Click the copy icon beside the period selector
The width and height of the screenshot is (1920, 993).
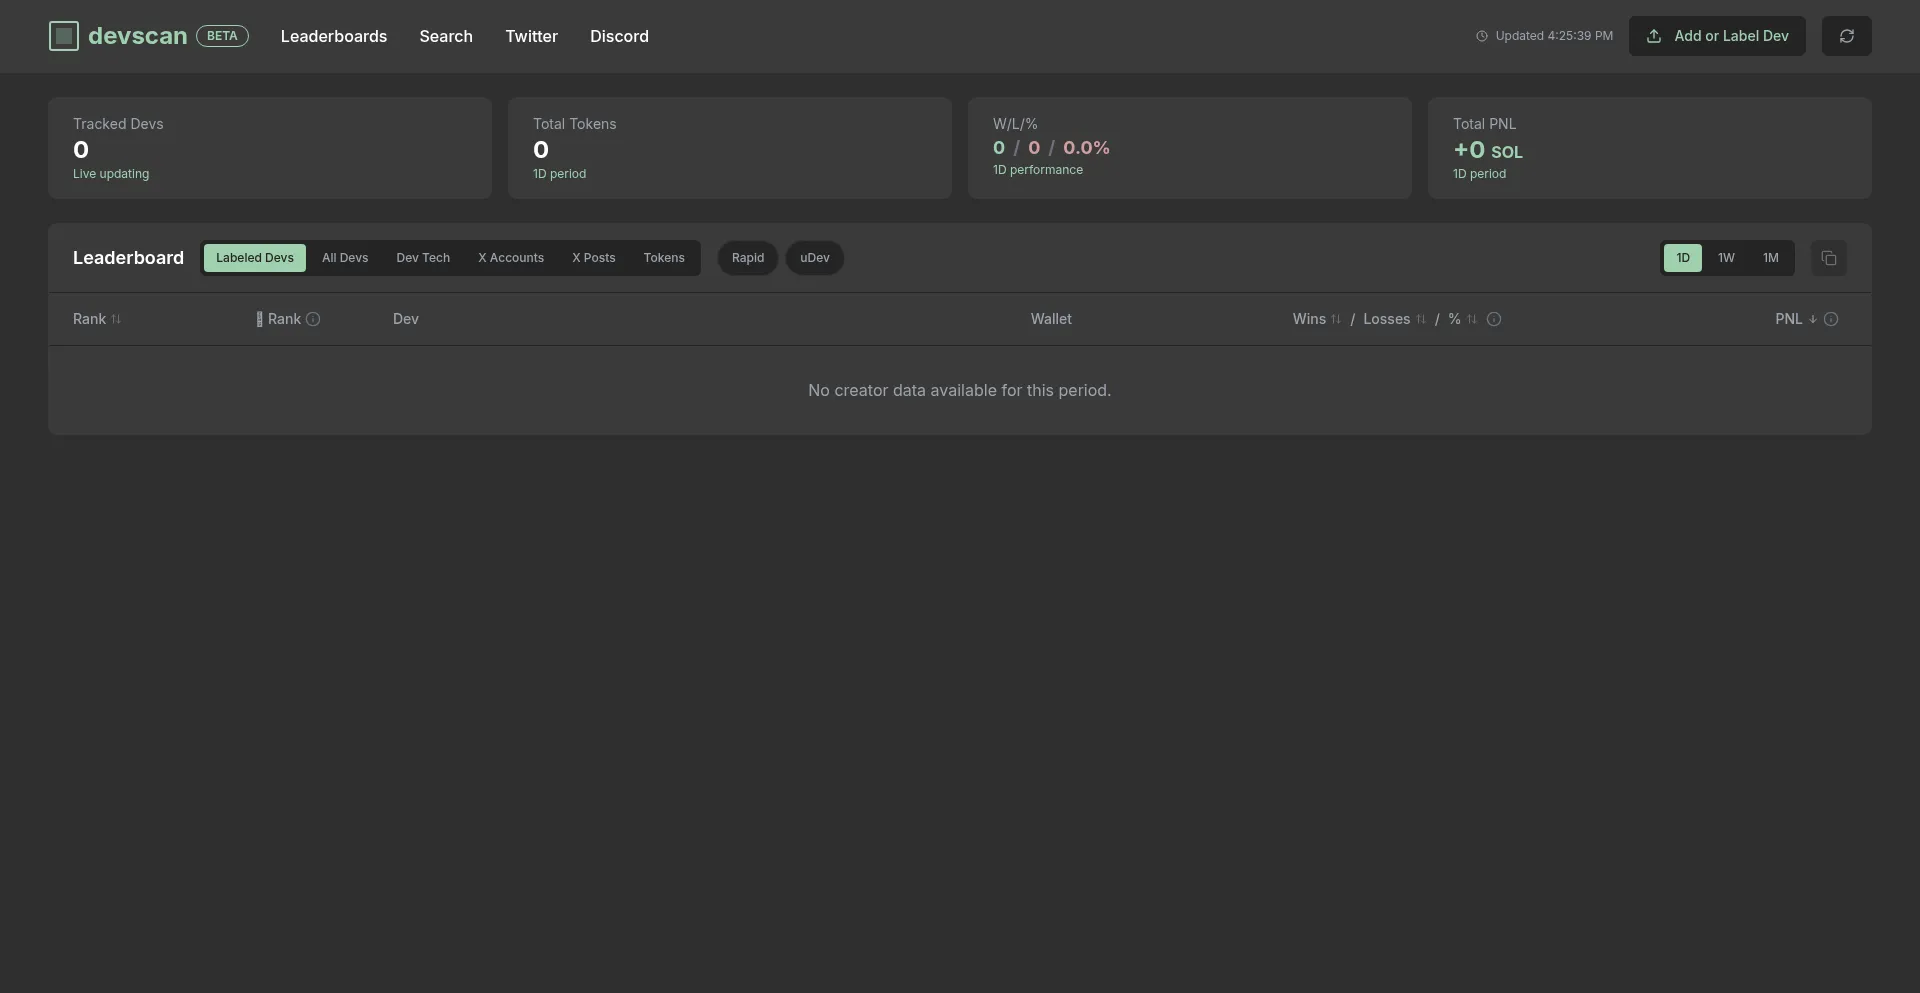click(1830, 258)
